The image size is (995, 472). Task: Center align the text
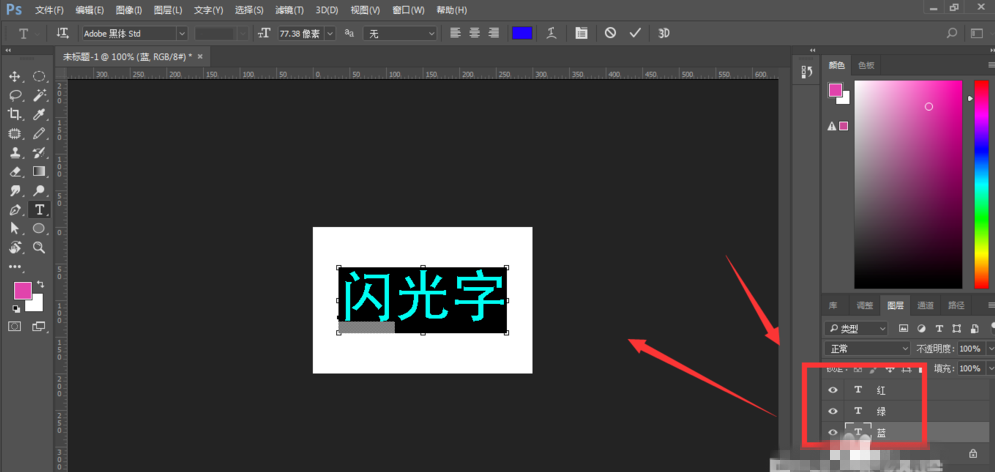point(475,33)
